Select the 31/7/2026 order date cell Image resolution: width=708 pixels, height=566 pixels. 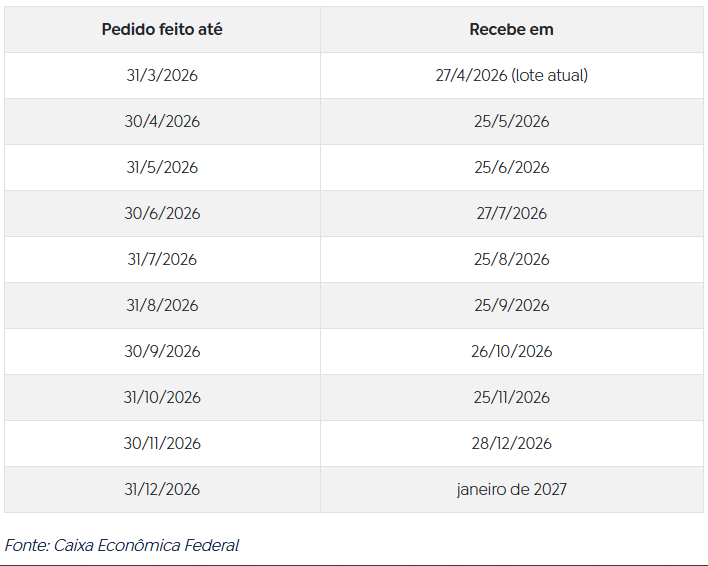[162, 259]
